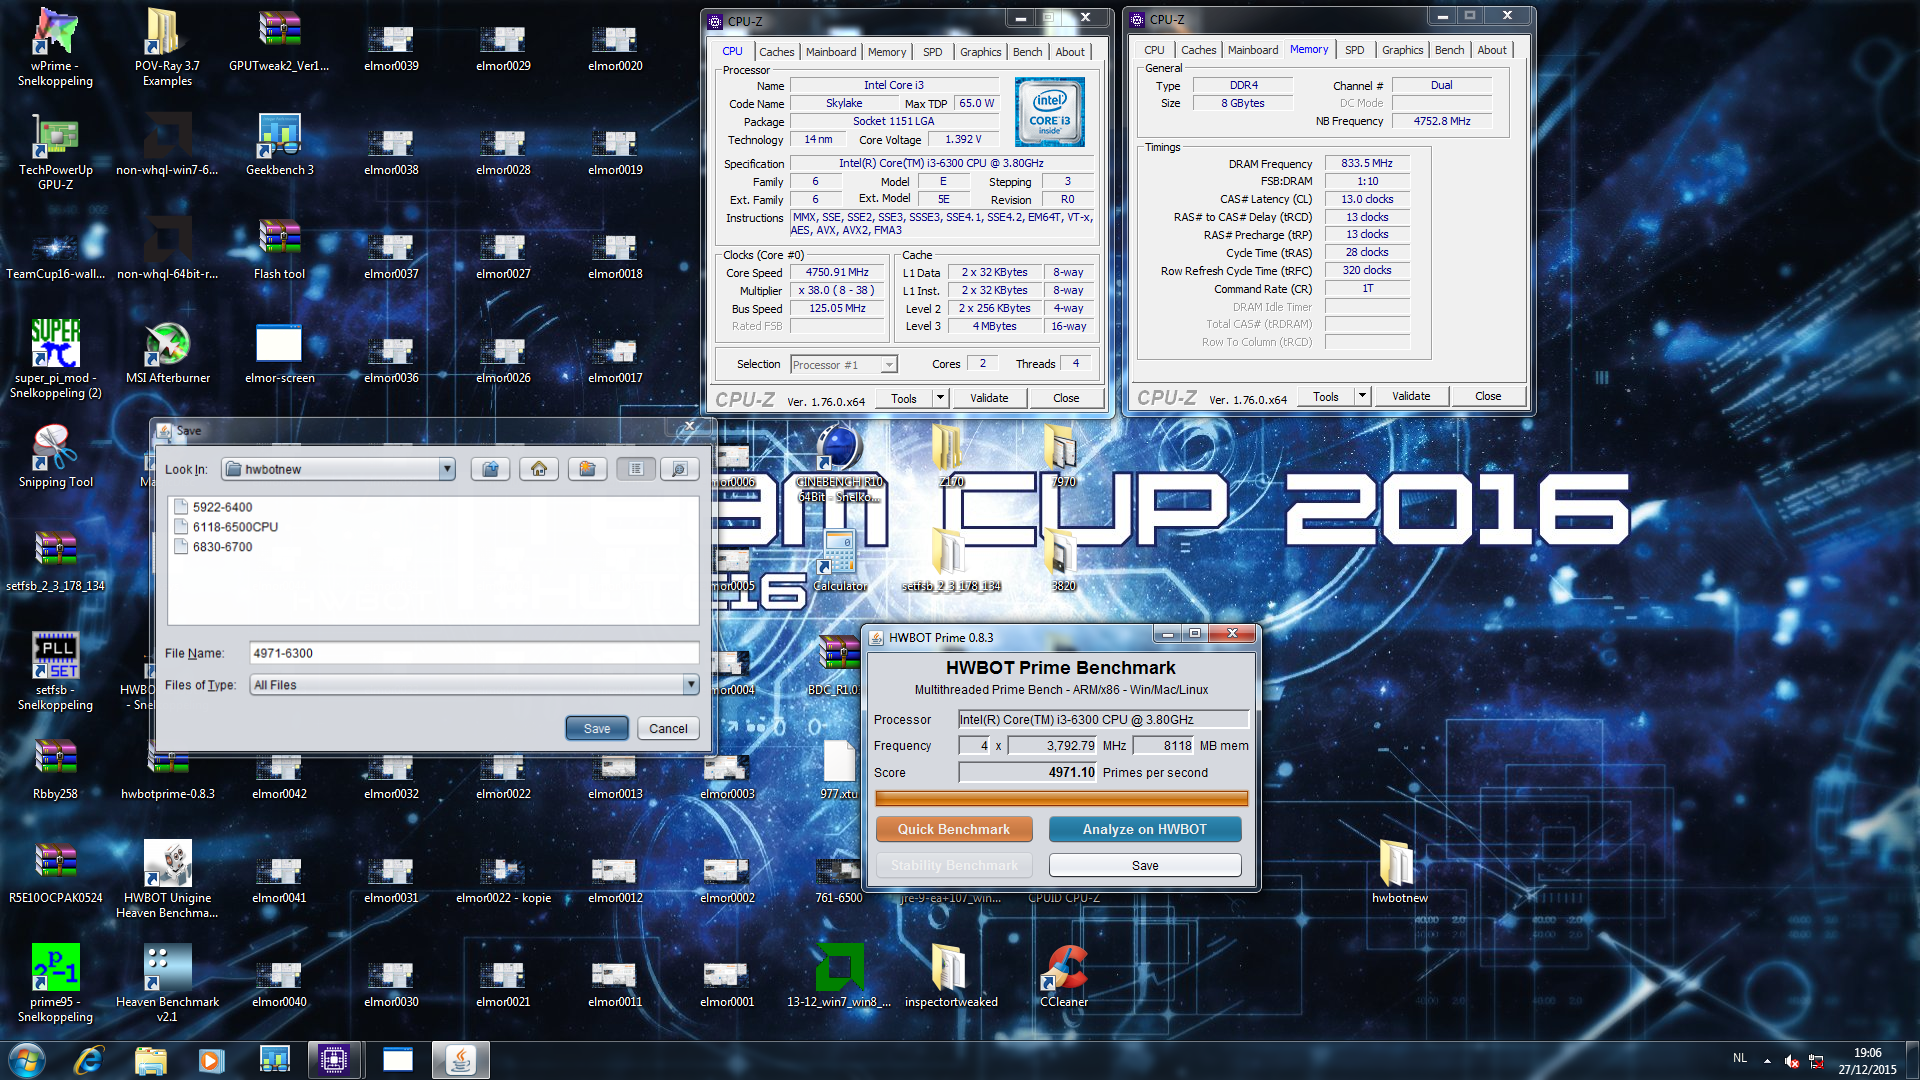Screen dimensions: 1920x1080
Task: Click Tools button in left CPU-Z window
Action: pyautogui.click(x=904, y=398)
